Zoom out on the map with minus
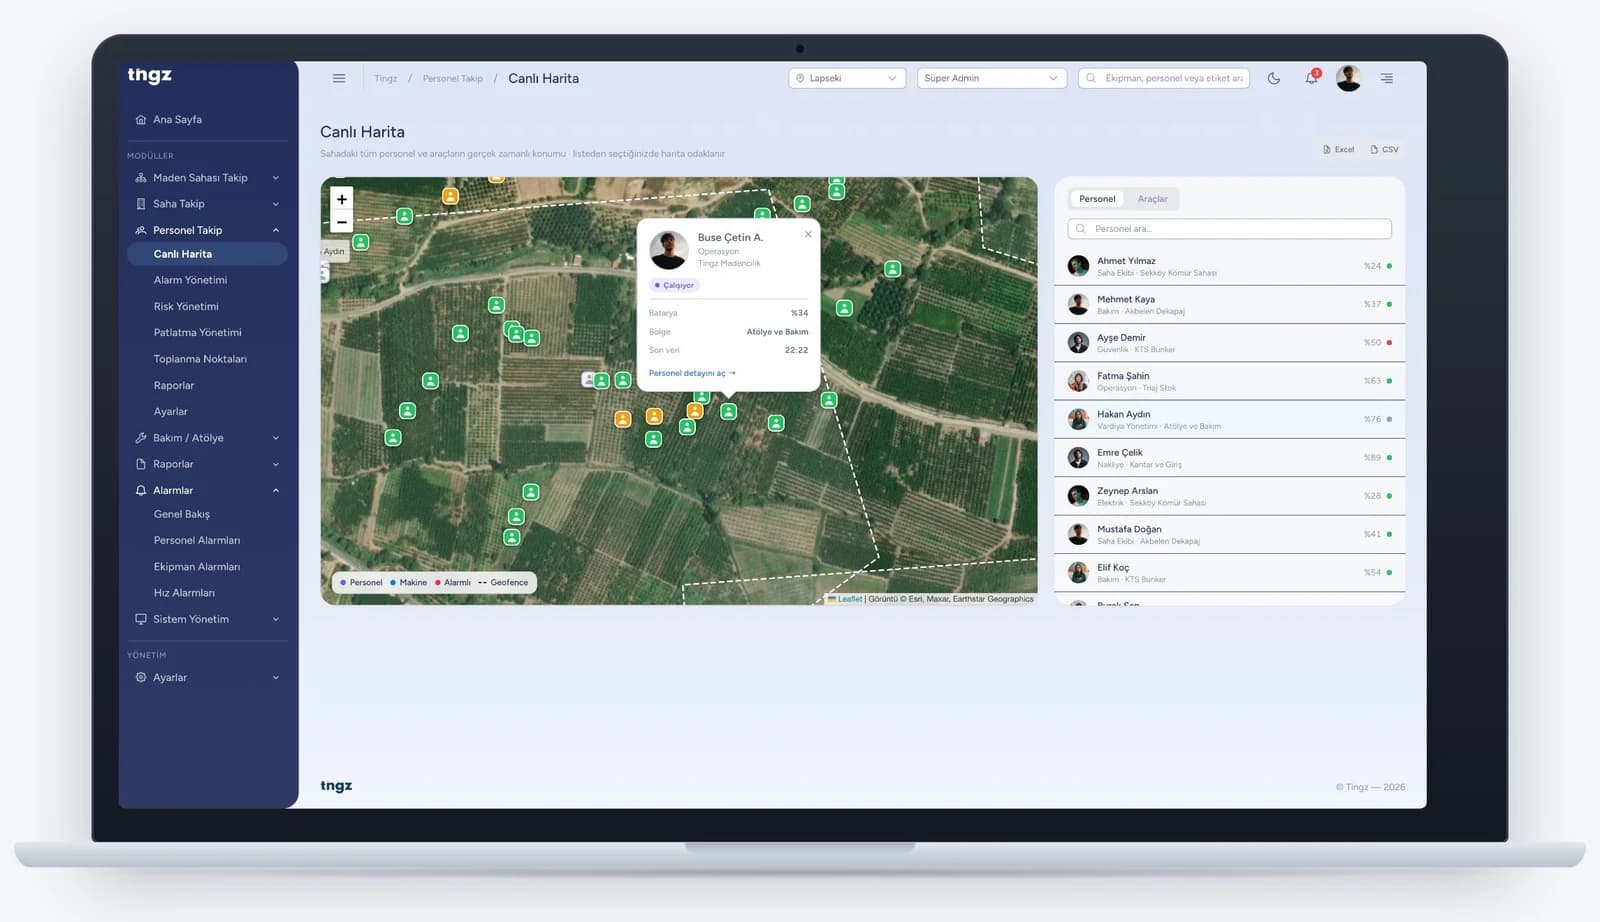Viewport: 1600px width, 922px height. tap(342, 223)
